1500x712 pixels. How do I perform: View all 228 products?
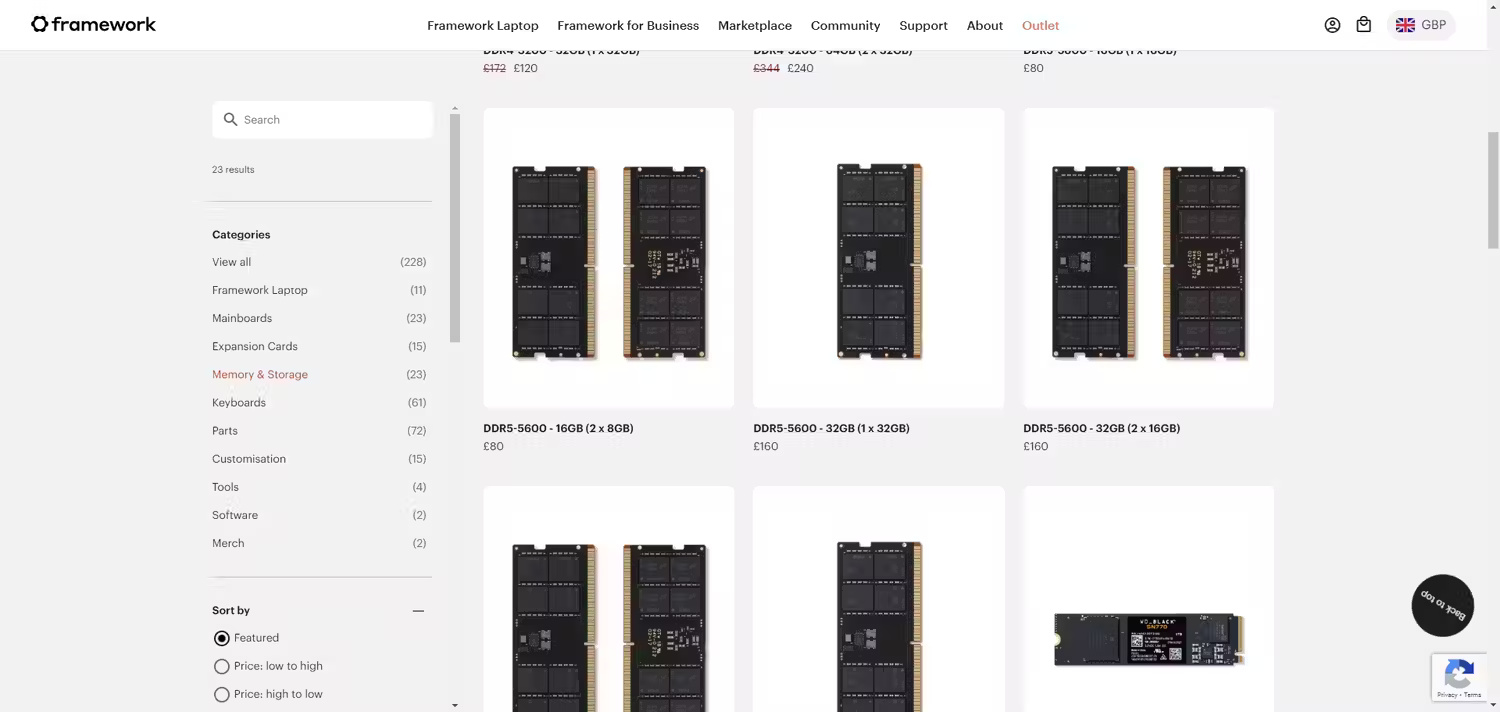(x=231, y=262)
